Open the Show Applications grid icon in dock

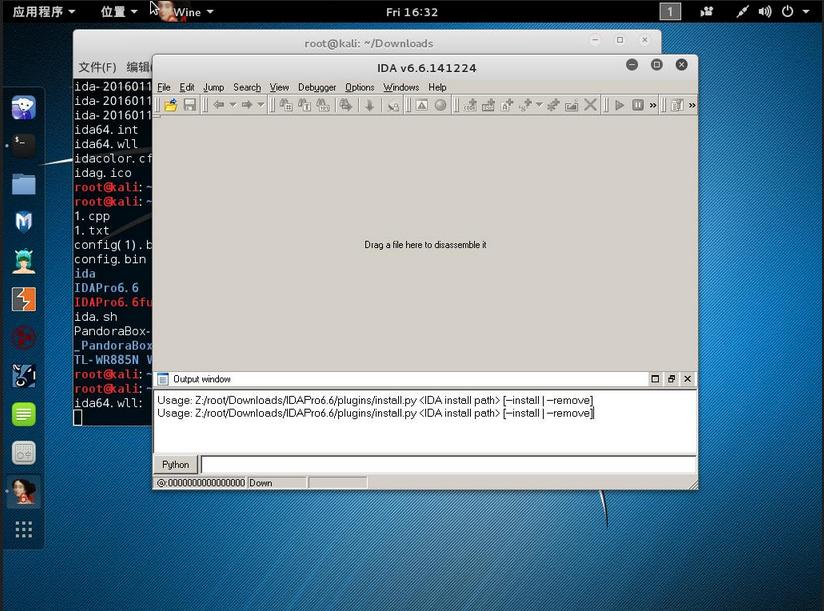24,529
